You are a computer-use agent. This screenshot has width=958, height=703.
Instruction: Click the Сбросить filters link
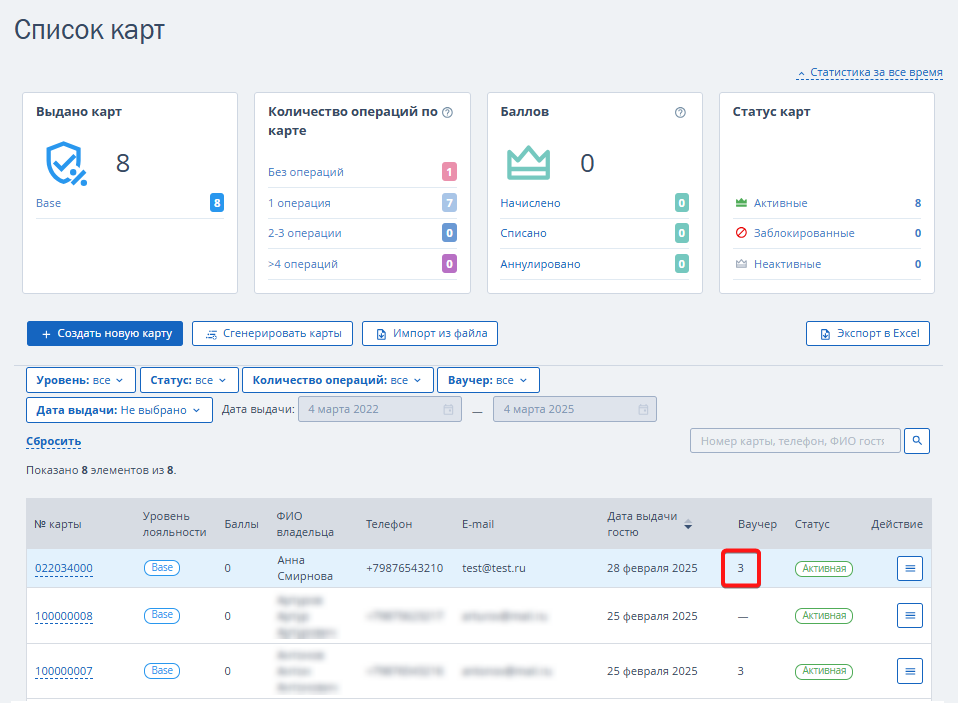(54, 441)
